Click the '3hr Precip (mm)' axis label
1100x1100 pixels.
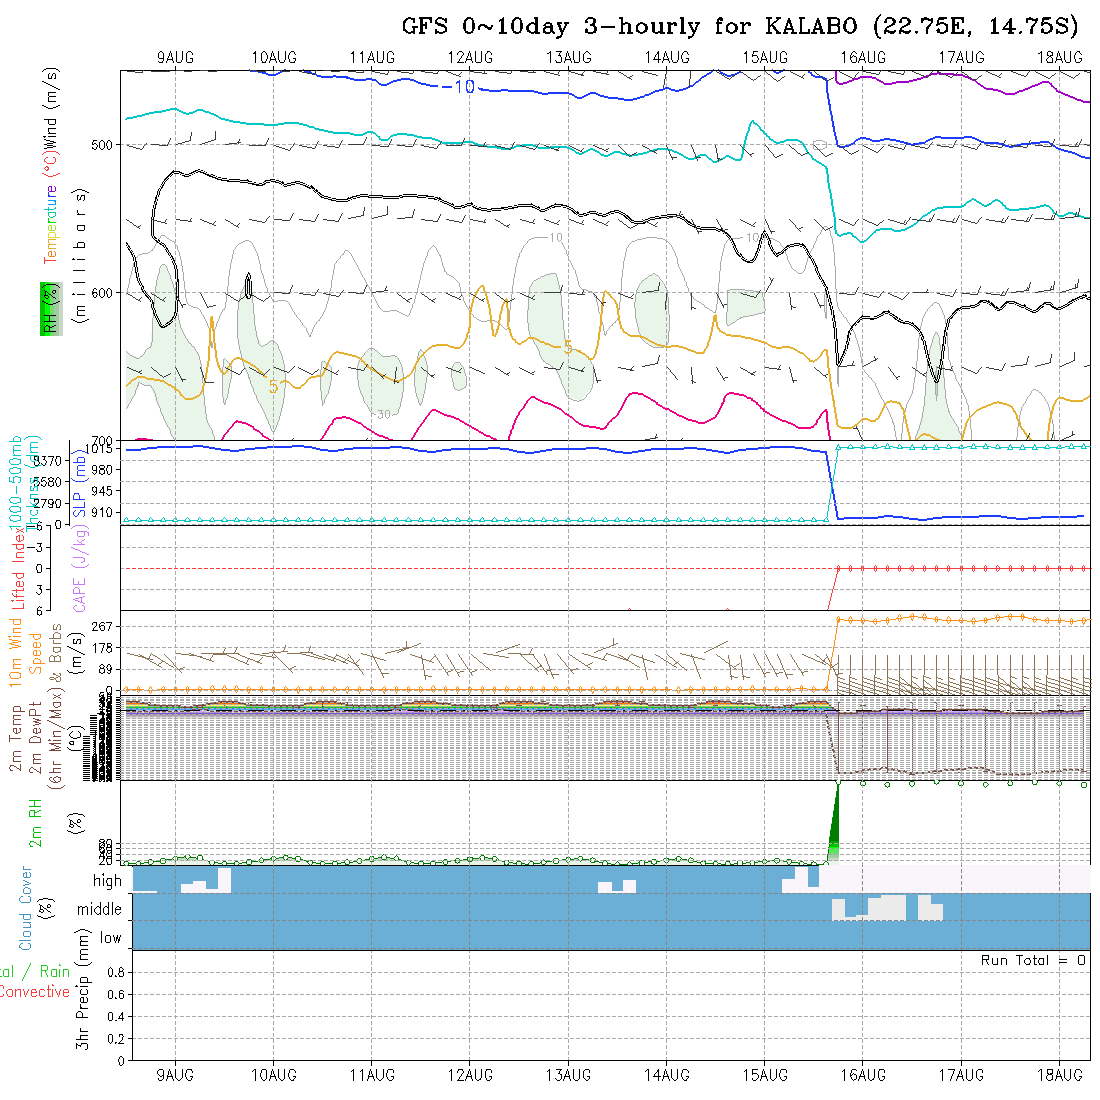(x=83, y=989)
